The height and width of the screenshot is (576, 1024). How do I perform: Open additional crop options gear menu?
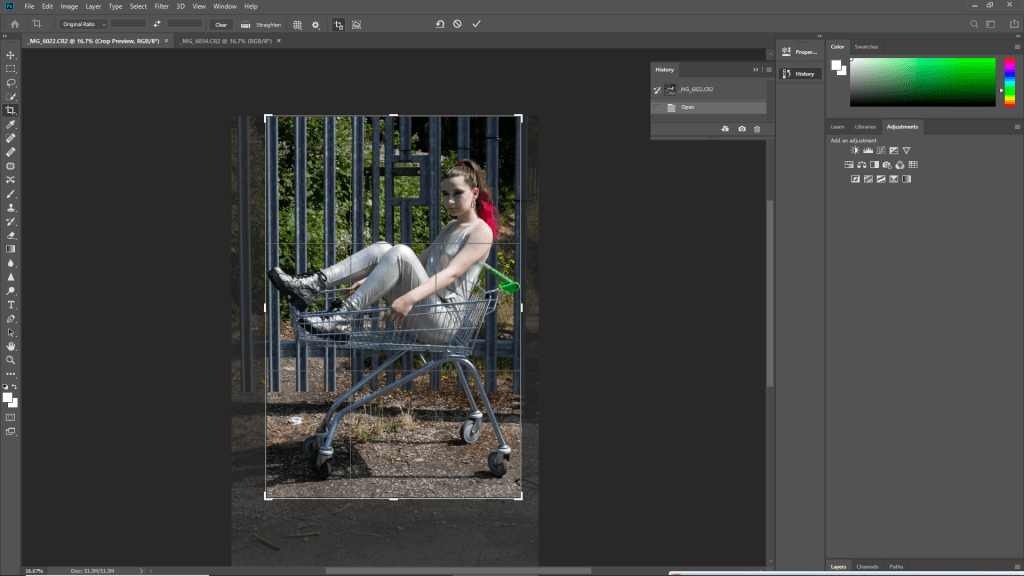pyautogui.click(x=316, y=24)
